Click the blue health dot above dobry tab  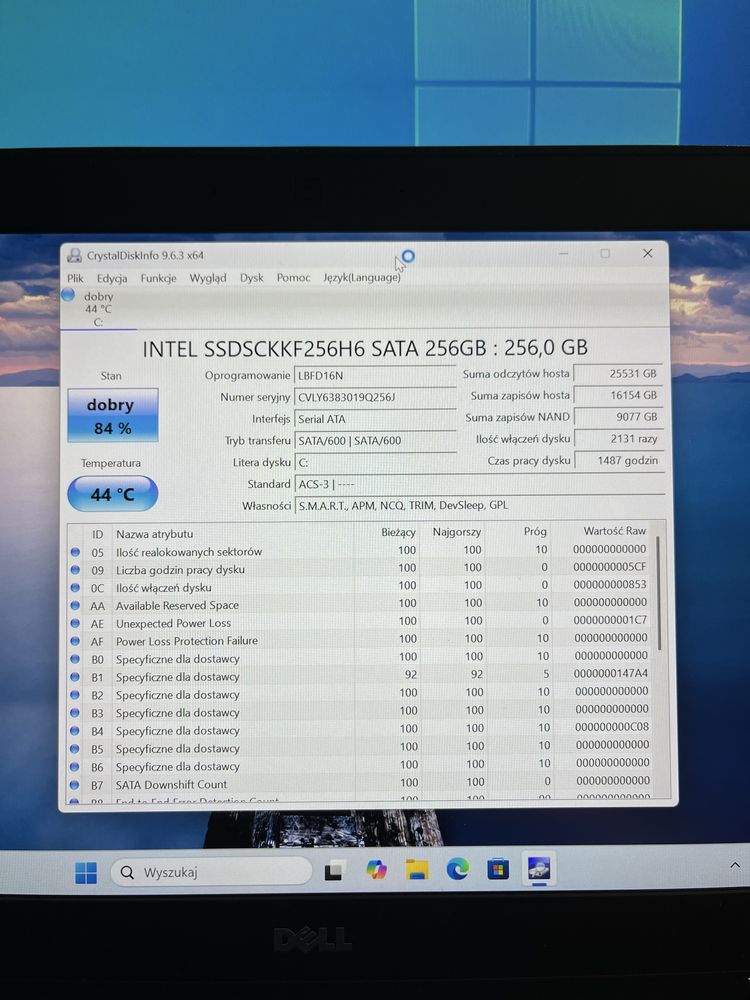pyautogui.click(x=68, y=295)
